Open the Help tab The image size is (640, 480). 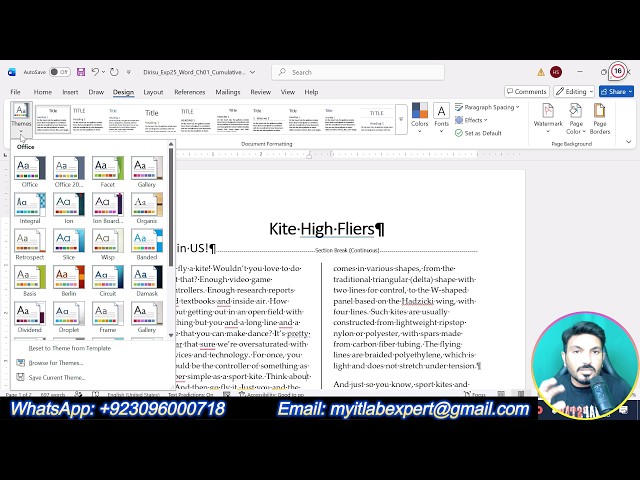click(x=311, y=92)
